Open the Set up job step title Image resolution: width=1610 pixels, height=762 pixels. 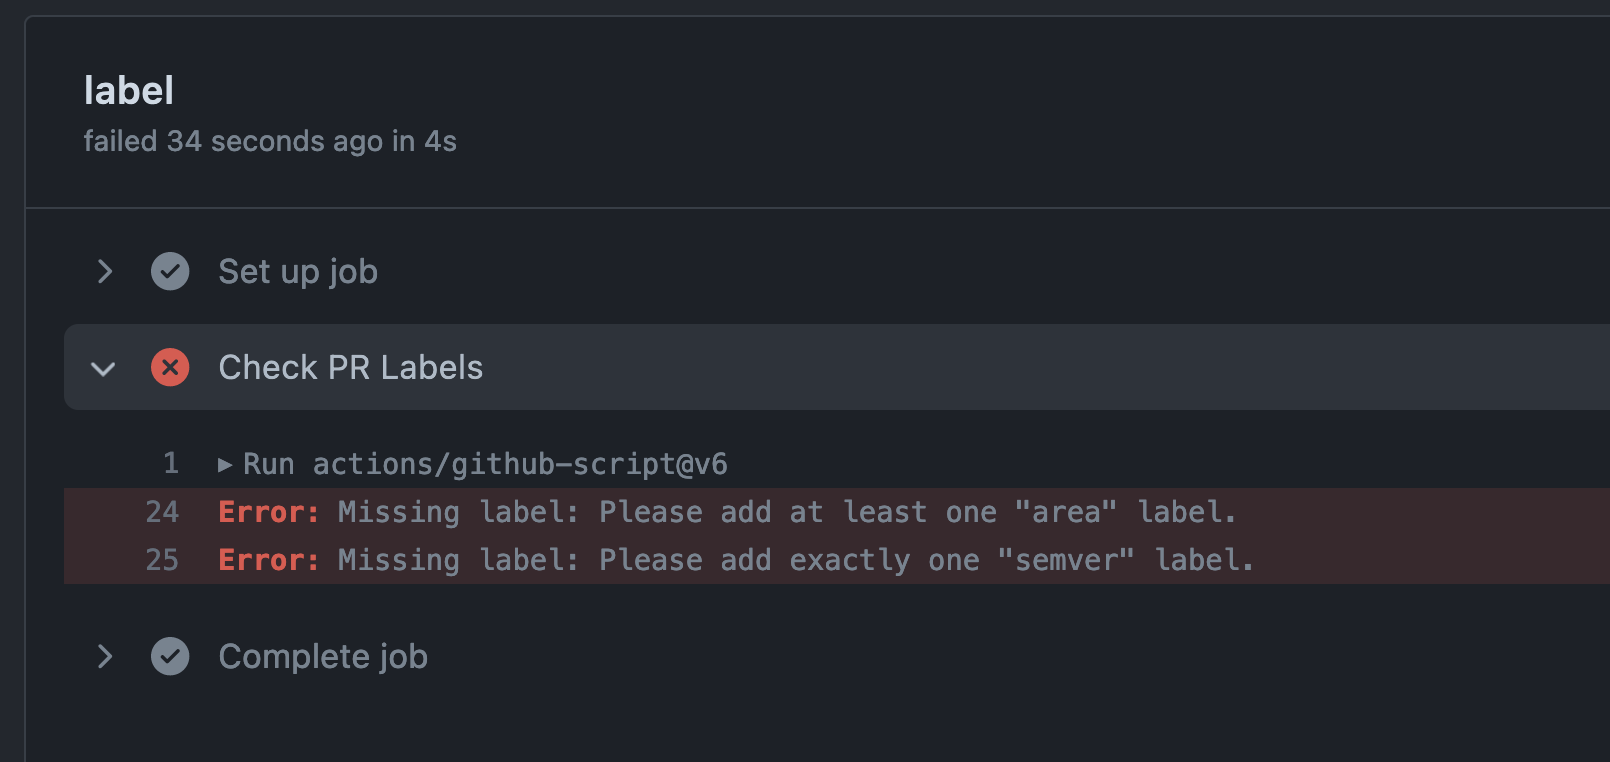pyautogui.click(x=298, y=271)
